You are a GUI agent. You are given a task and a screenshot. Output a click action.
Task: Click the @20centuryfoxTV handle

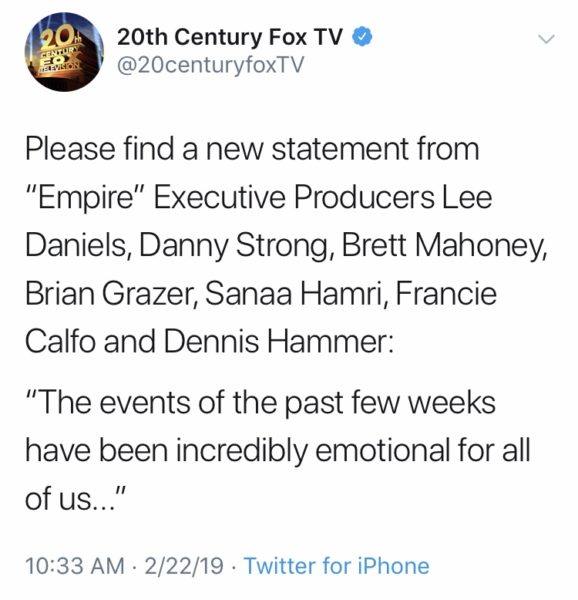pyautogui.click(x=210, y=65)
